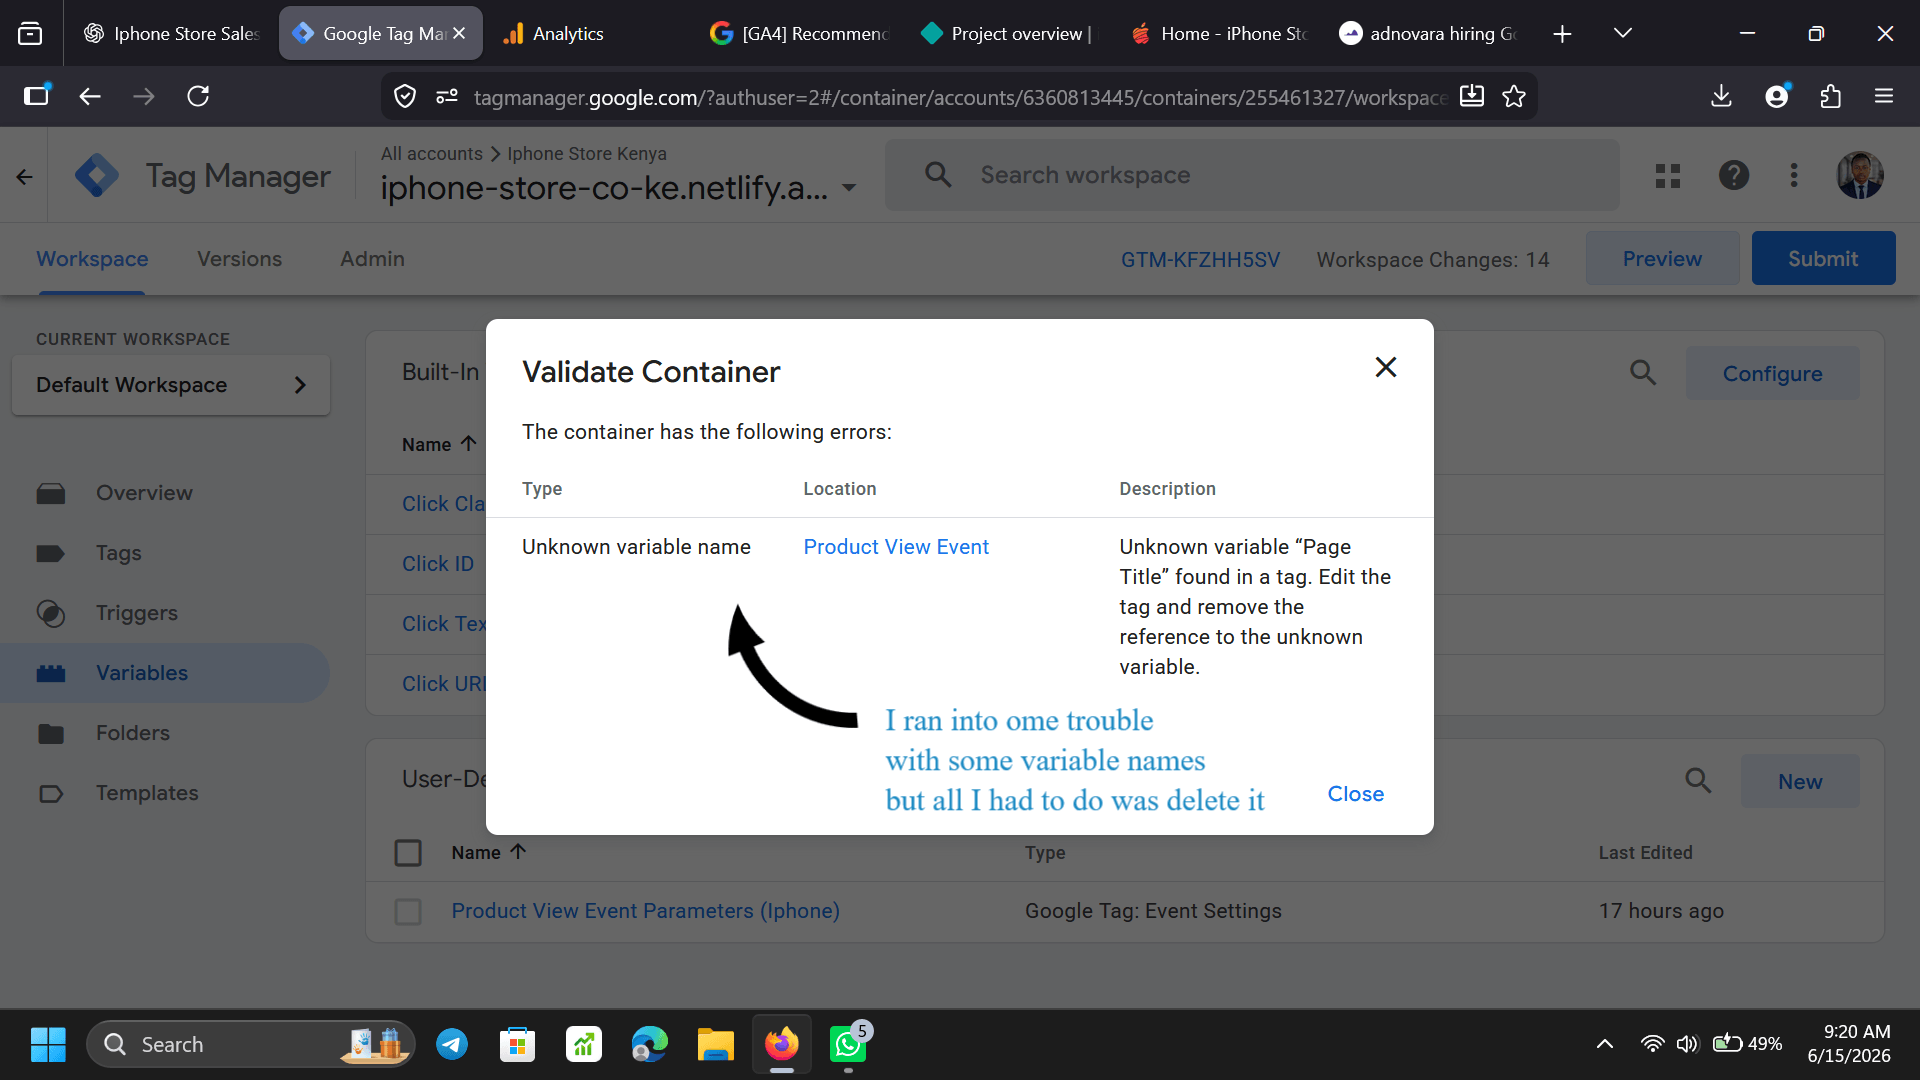Switch to the Project overview browser tab
The height and width of the screenshot is (1080, 1920).
coord(1008,33)
